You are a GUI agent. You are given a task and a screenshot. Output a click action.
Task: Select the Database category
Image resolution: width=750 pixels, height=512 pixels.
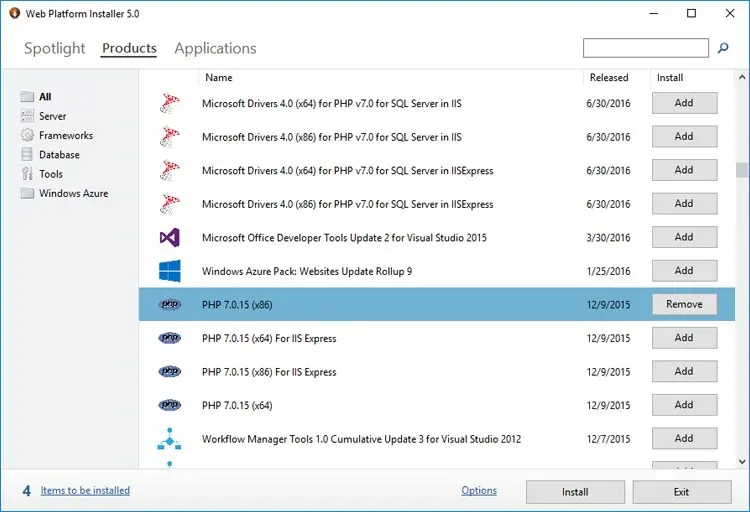coord(59,155)
